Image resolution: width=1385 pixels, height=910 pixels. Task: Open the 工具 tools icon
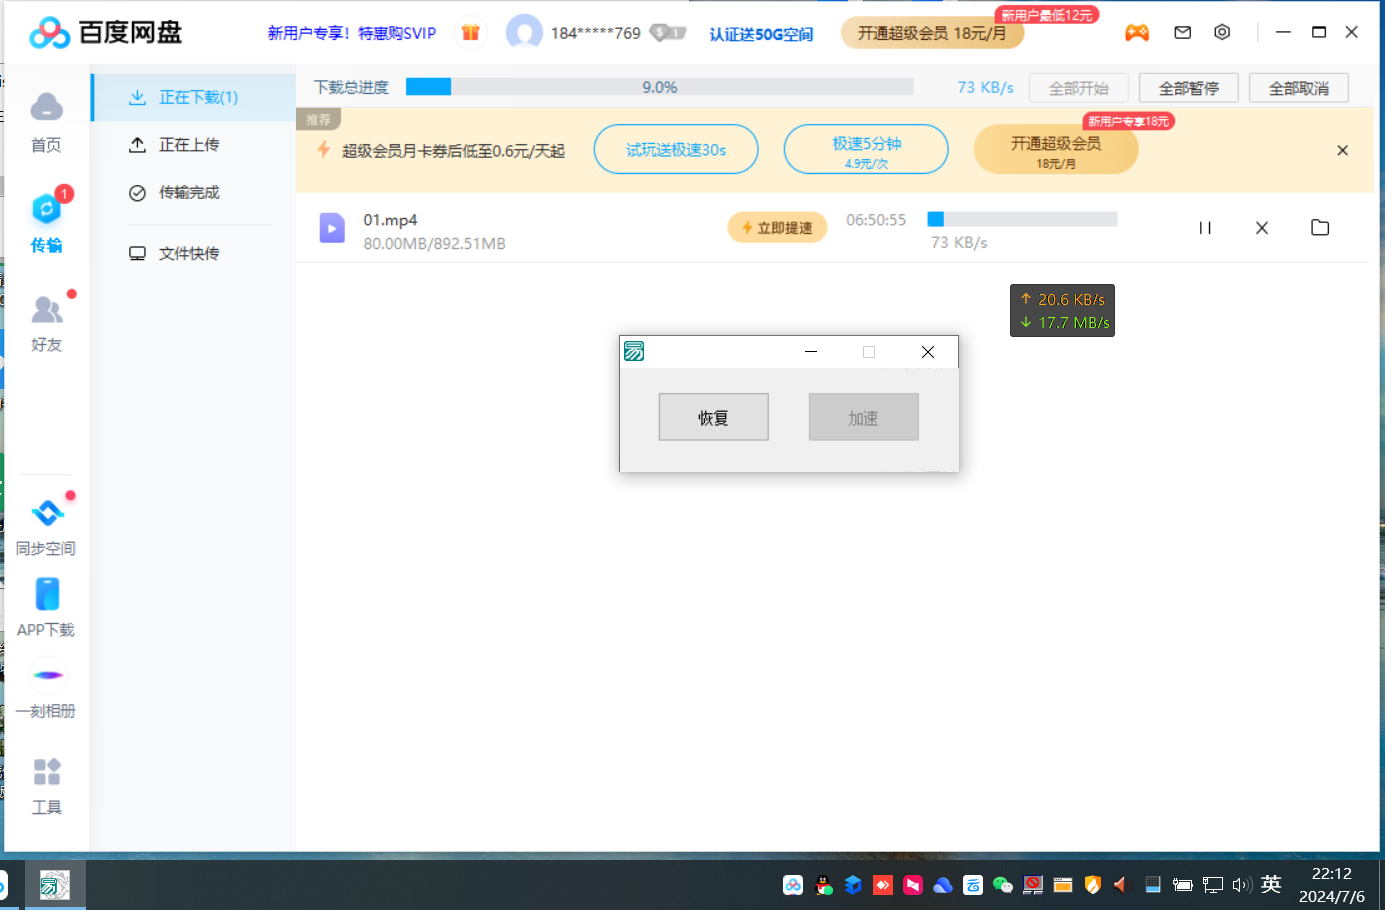click(x=46, y=773)
